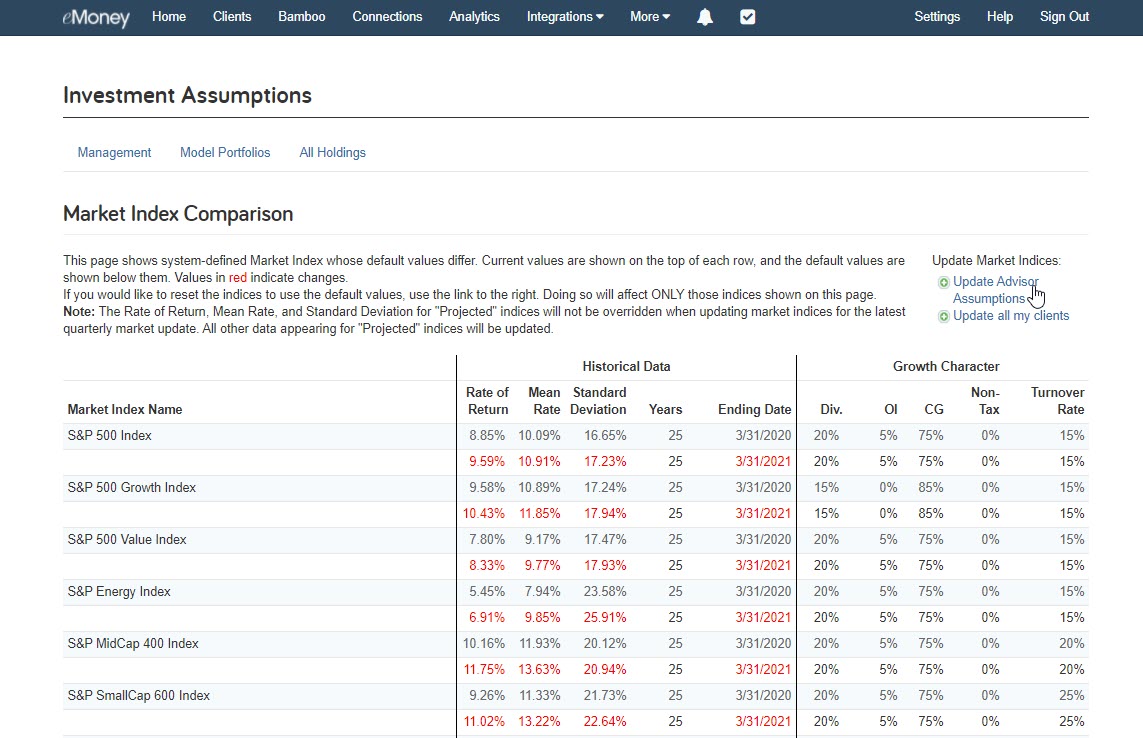The image size is (1143, 738).
Task: Click the red 22.64% standard deviation value
Action: (605, 721)
